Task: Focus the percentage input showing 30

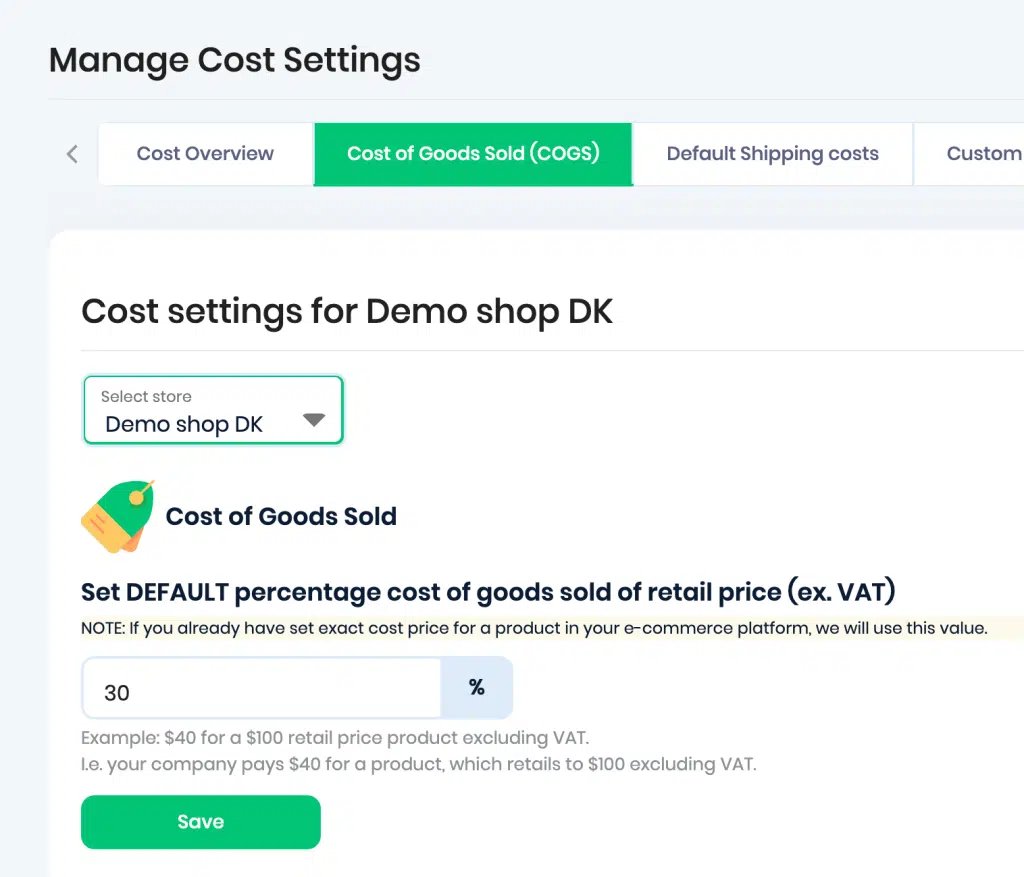Action: click(x=261, y=688)
